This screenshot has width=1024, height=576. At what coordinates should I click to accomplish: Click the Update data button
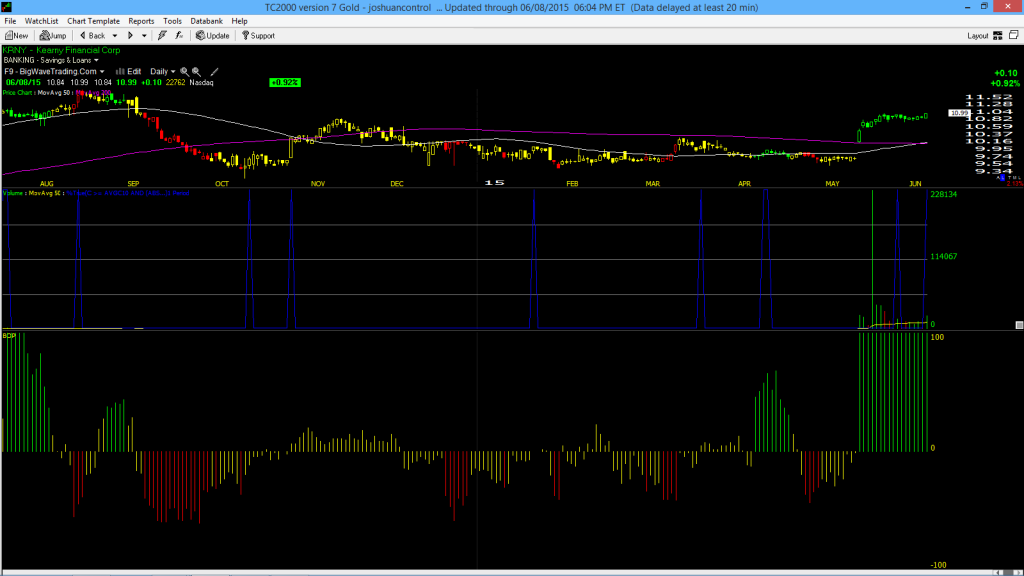213,35
